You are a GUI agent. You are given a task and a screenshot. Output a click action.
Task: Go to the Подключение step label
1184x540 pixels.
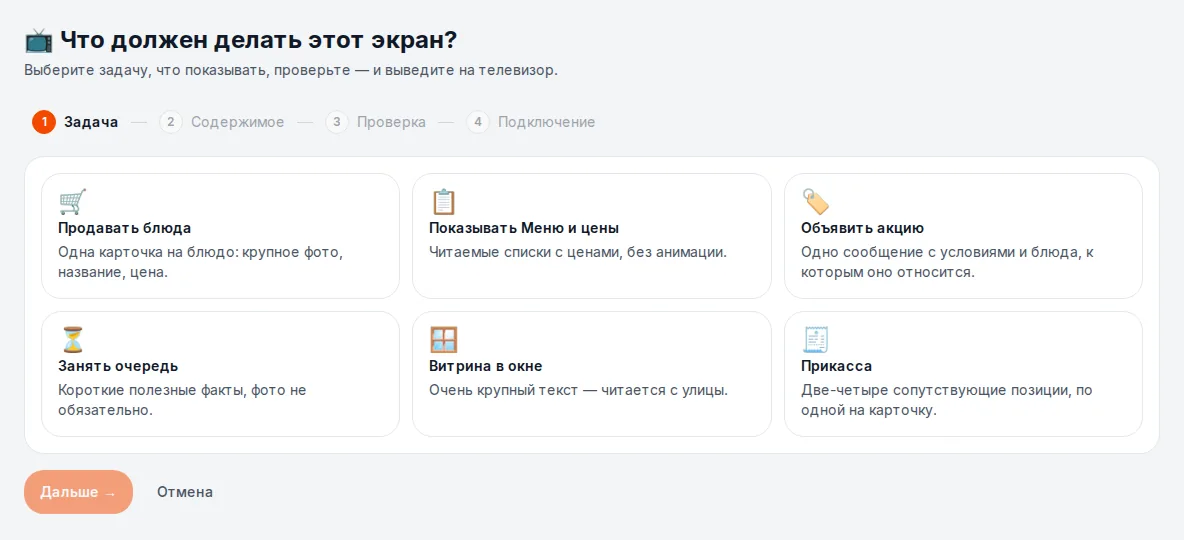tap(547, 122)
